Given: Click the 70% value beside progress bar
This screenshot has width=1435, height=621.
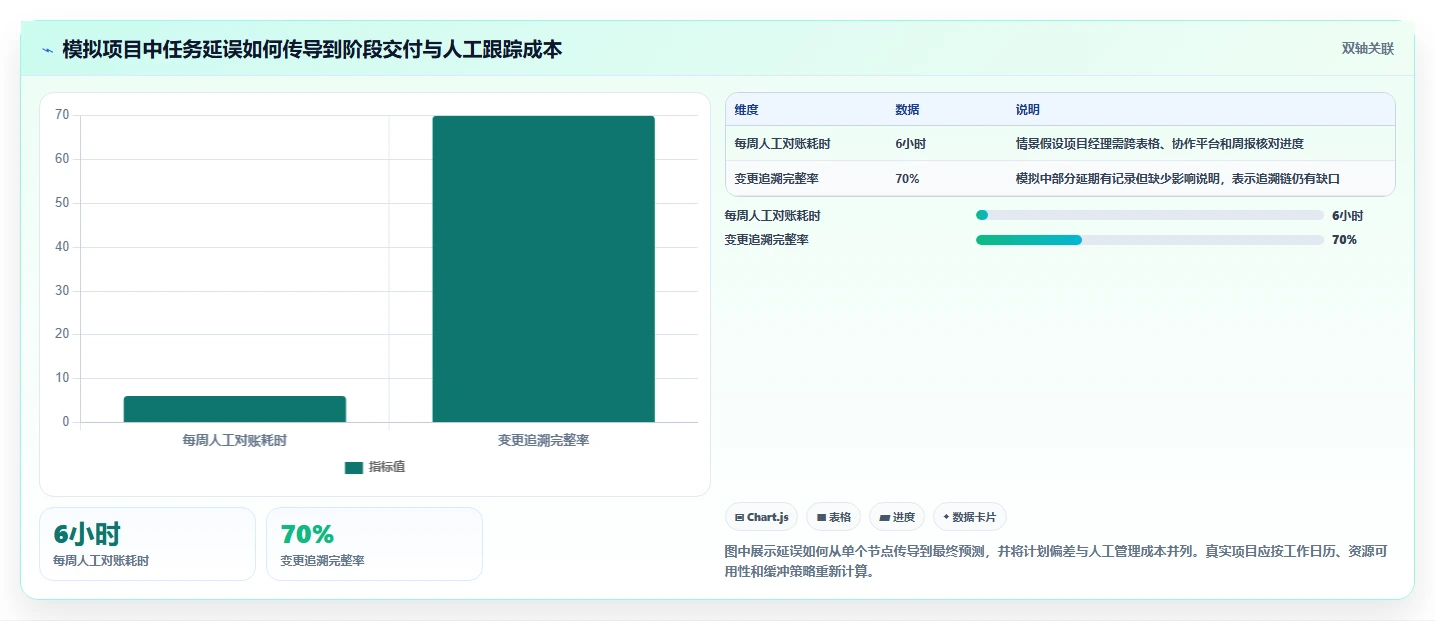Looking at the screenshot, I should [1344, 240].
